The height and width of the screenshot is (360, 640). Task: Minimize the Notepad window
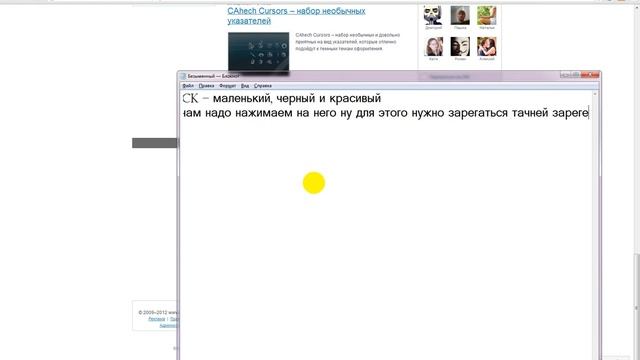coord(565,75)
